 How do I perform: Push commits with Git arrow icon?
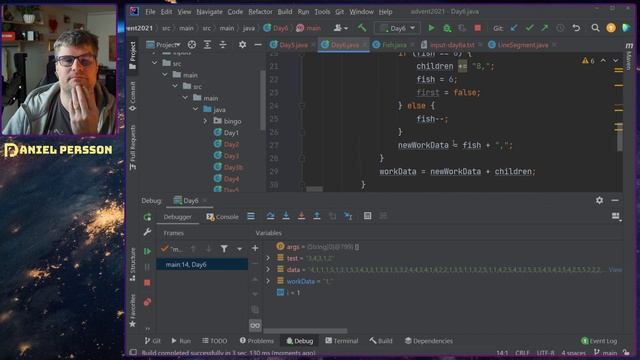coord(544,28)
